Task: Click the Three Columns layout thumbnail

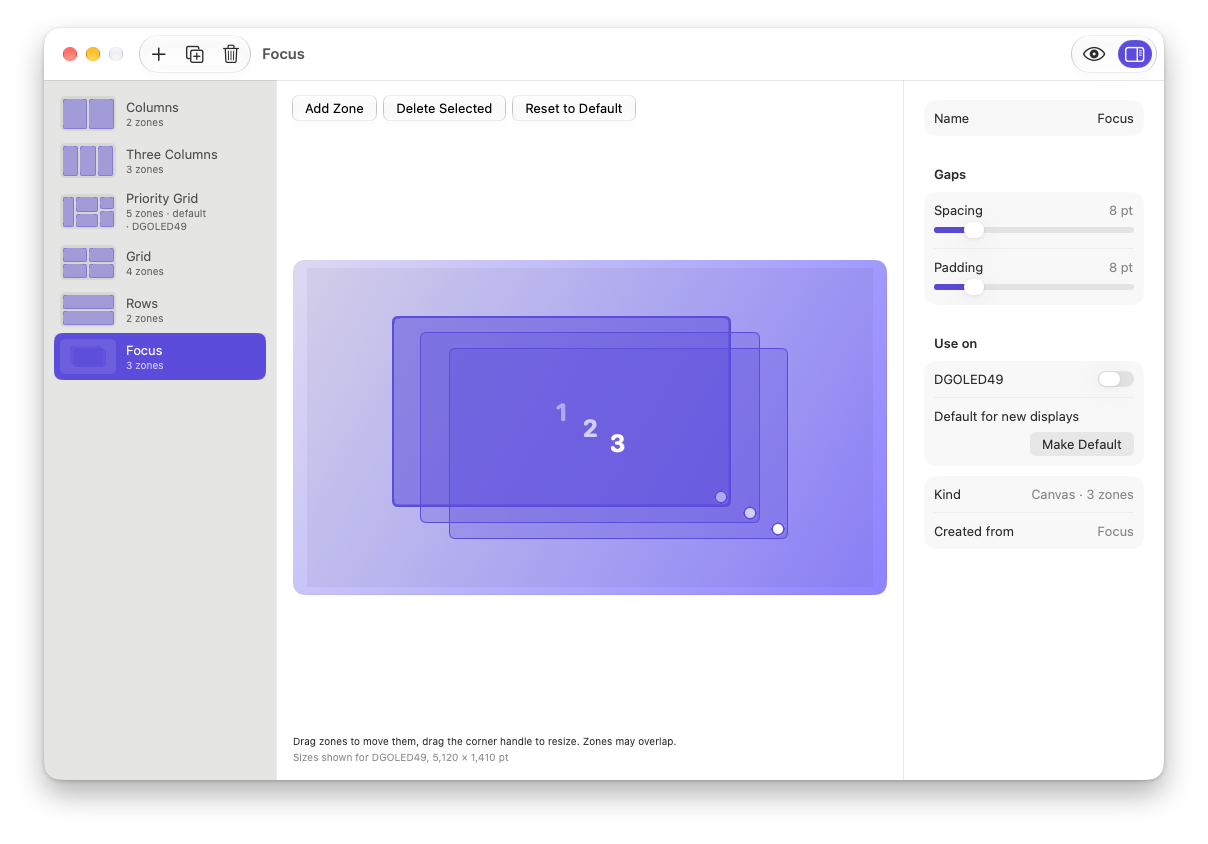Action: pyautogui.click(x=88, y=161)
